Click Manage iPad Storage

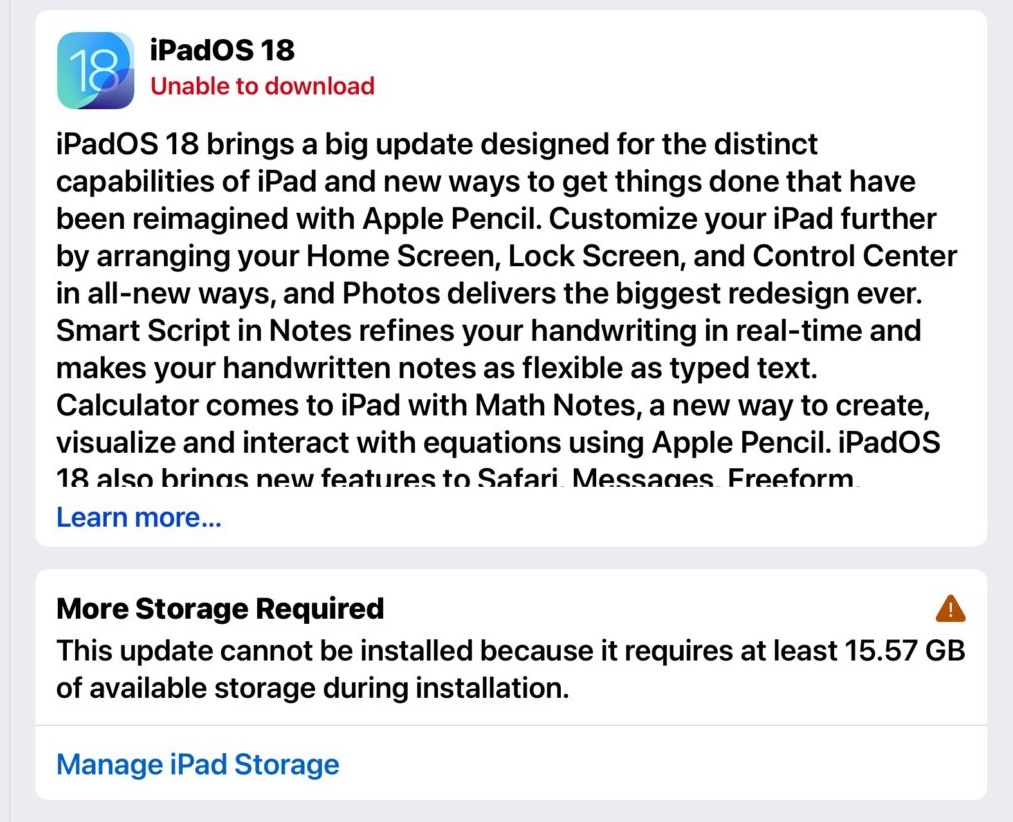(197, 764)
